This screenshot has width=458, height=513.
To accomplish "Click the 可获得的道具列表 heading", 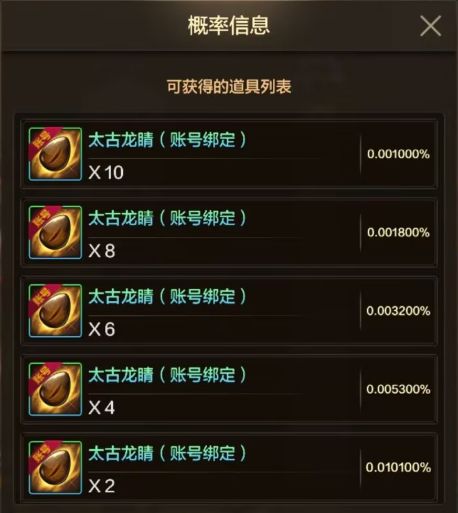I will (x=229, y=87).
